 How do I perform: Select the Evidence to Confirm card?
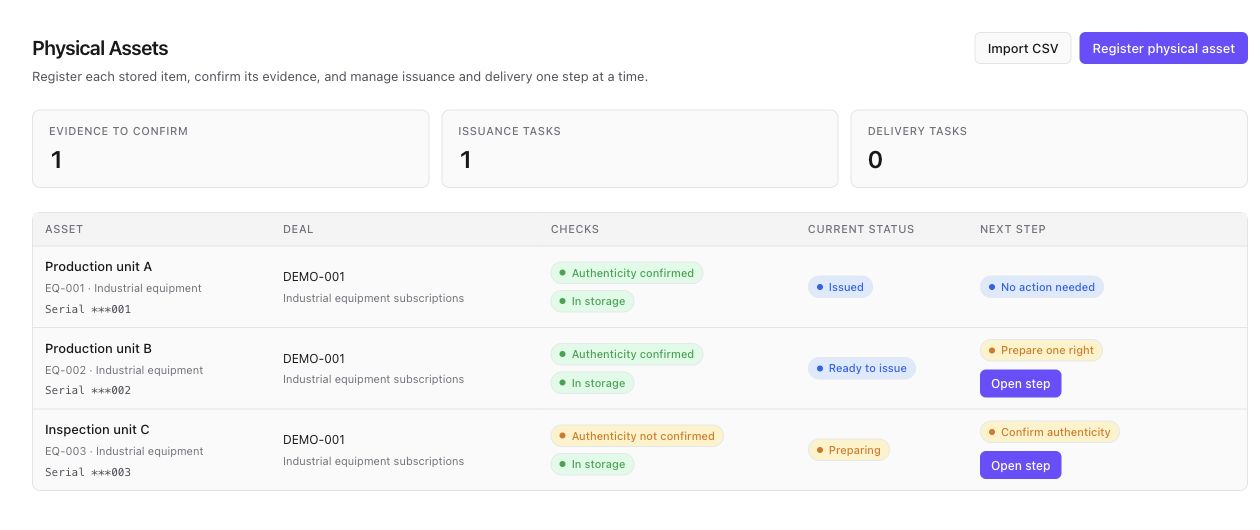(x=231, y=149)
